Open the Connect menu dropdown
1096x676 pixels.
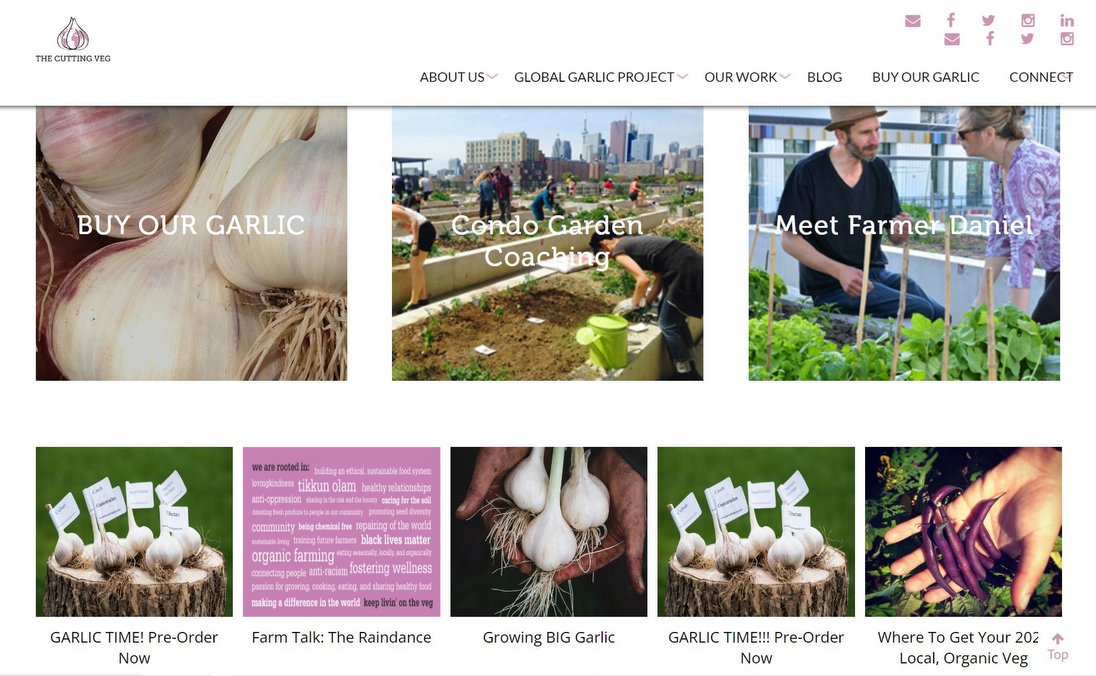click(x=1041, y=77)
